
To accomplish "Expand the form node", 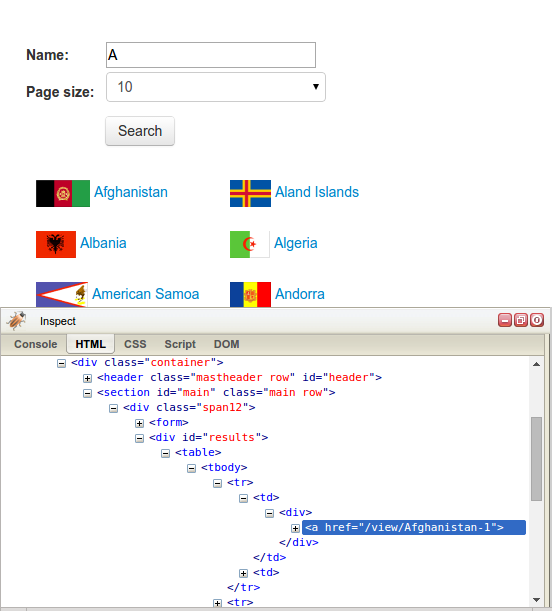I will coord(139,423).
